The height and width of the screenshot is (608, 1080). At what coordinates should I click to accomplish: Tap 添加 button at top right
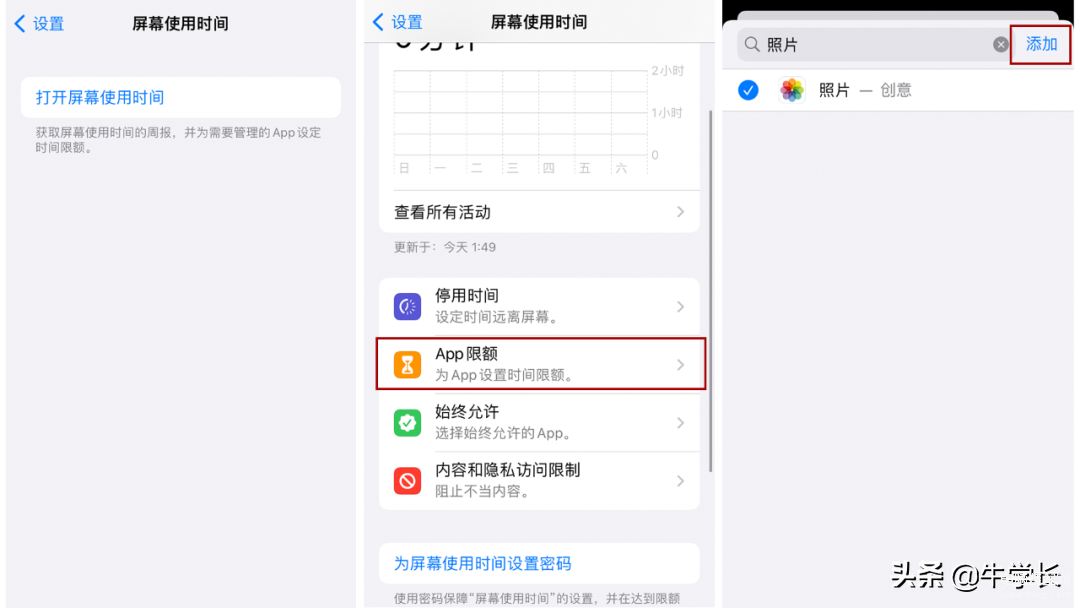point(1041,44)
